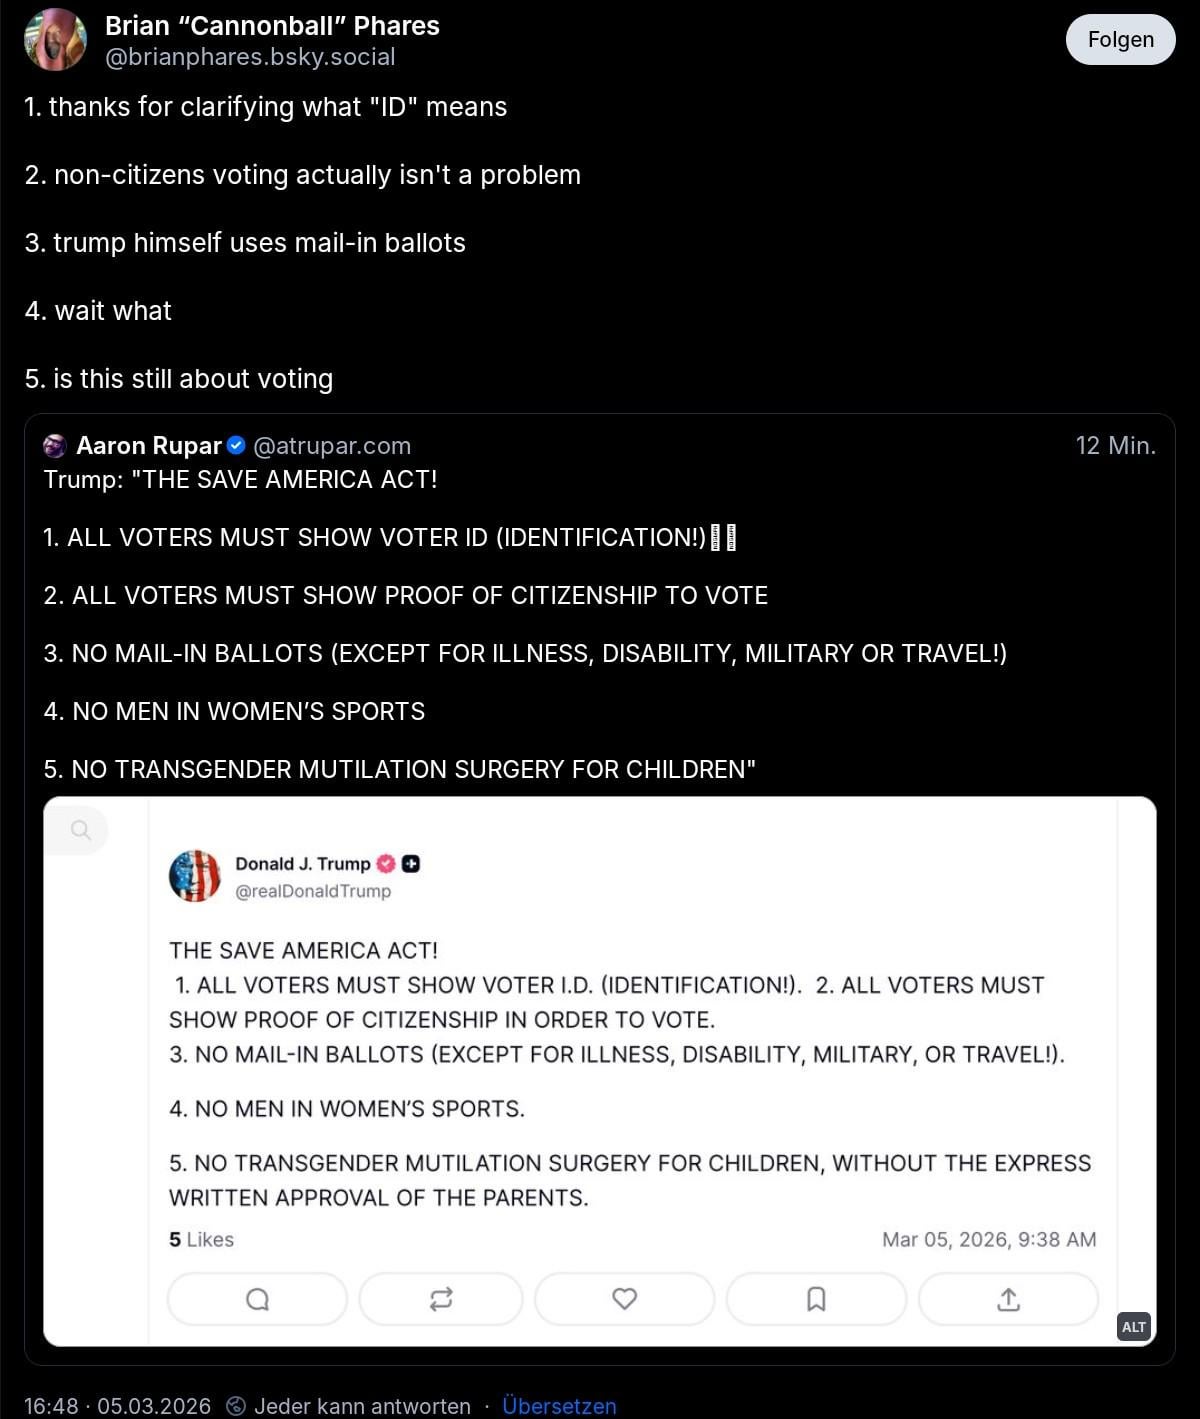Show the image ALT text

pos(1133,1327)
